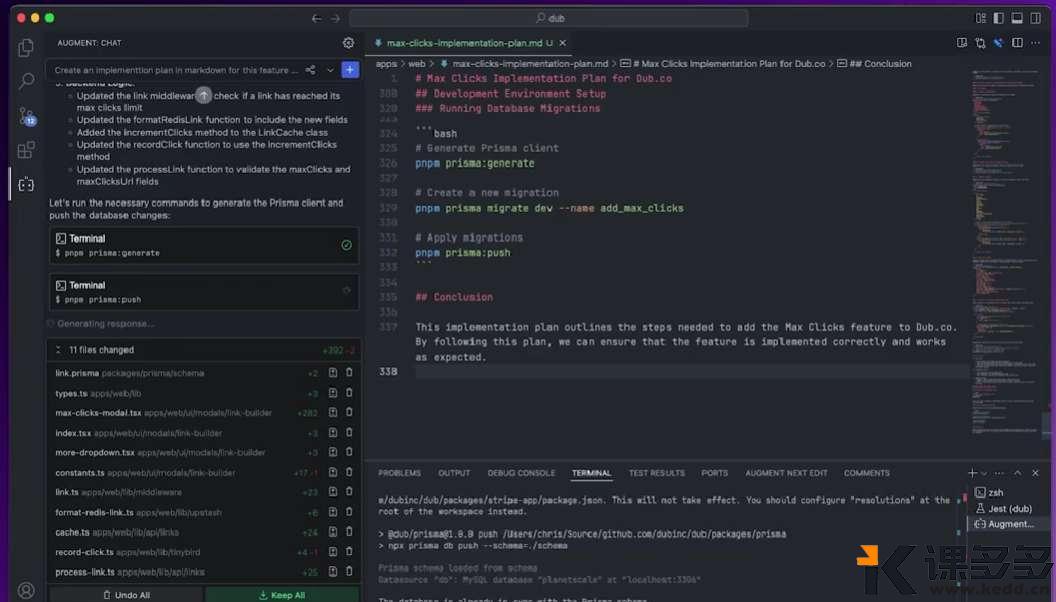Close the bottom terminal panel
Viewport: 1056px width, 602px height.
(1035, 473)
